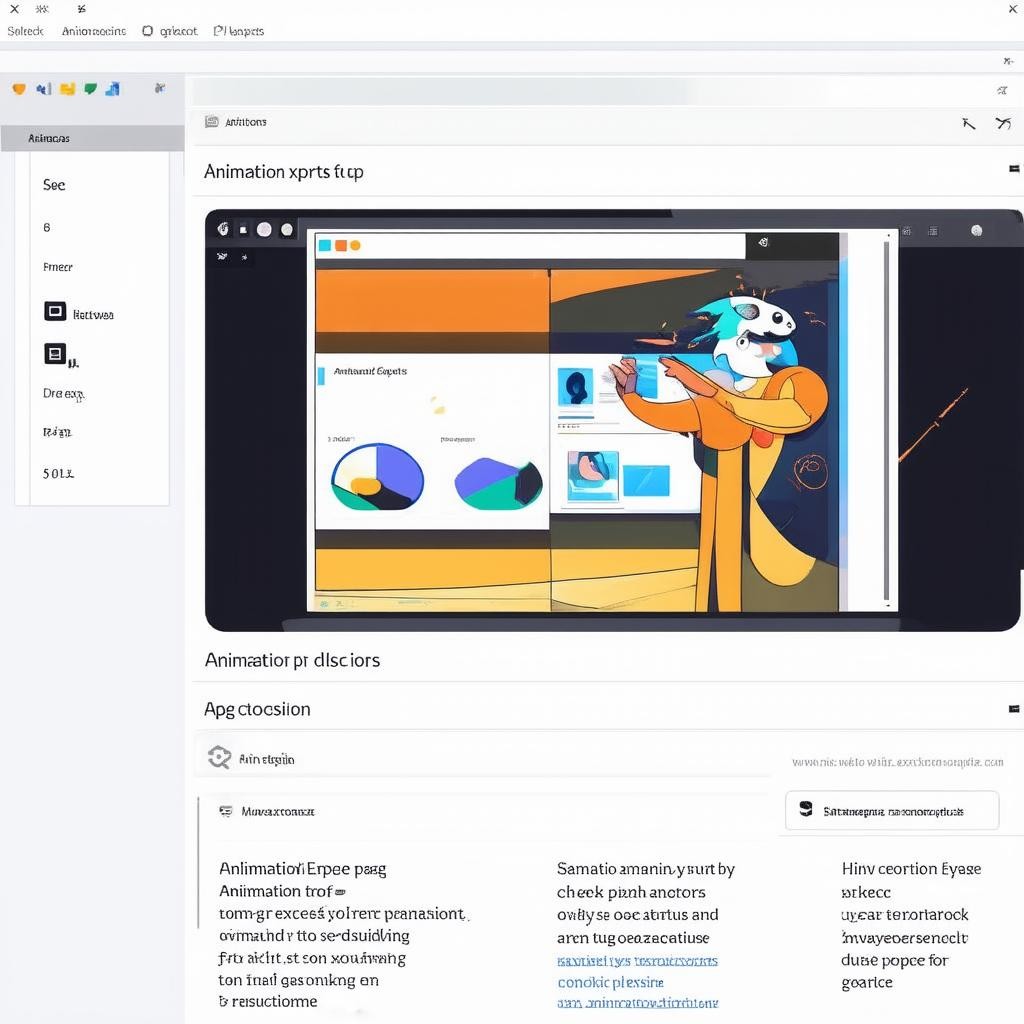Viewport: 1024px width, 1024px height.
Task: Click the circular search icon beside Ann stgiin
Action: click(x=219, y=758)
